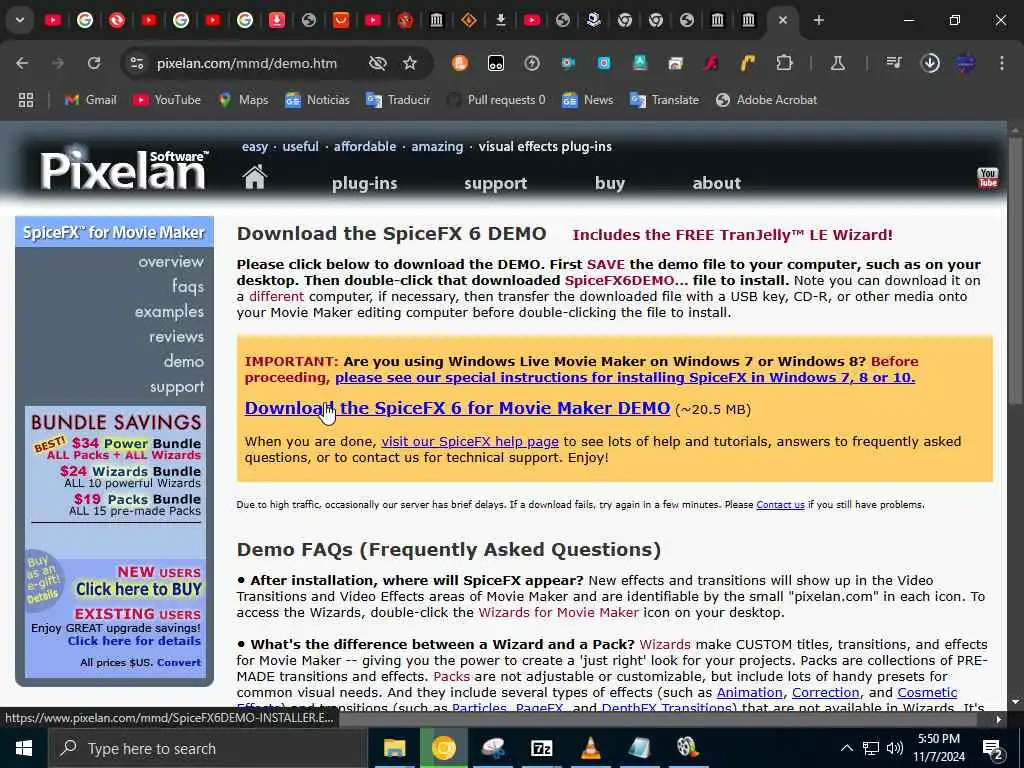This screenshot has width=1024, height=768.
Task: Open the Cosmetic effects link
Action: [x=927, y=692]
